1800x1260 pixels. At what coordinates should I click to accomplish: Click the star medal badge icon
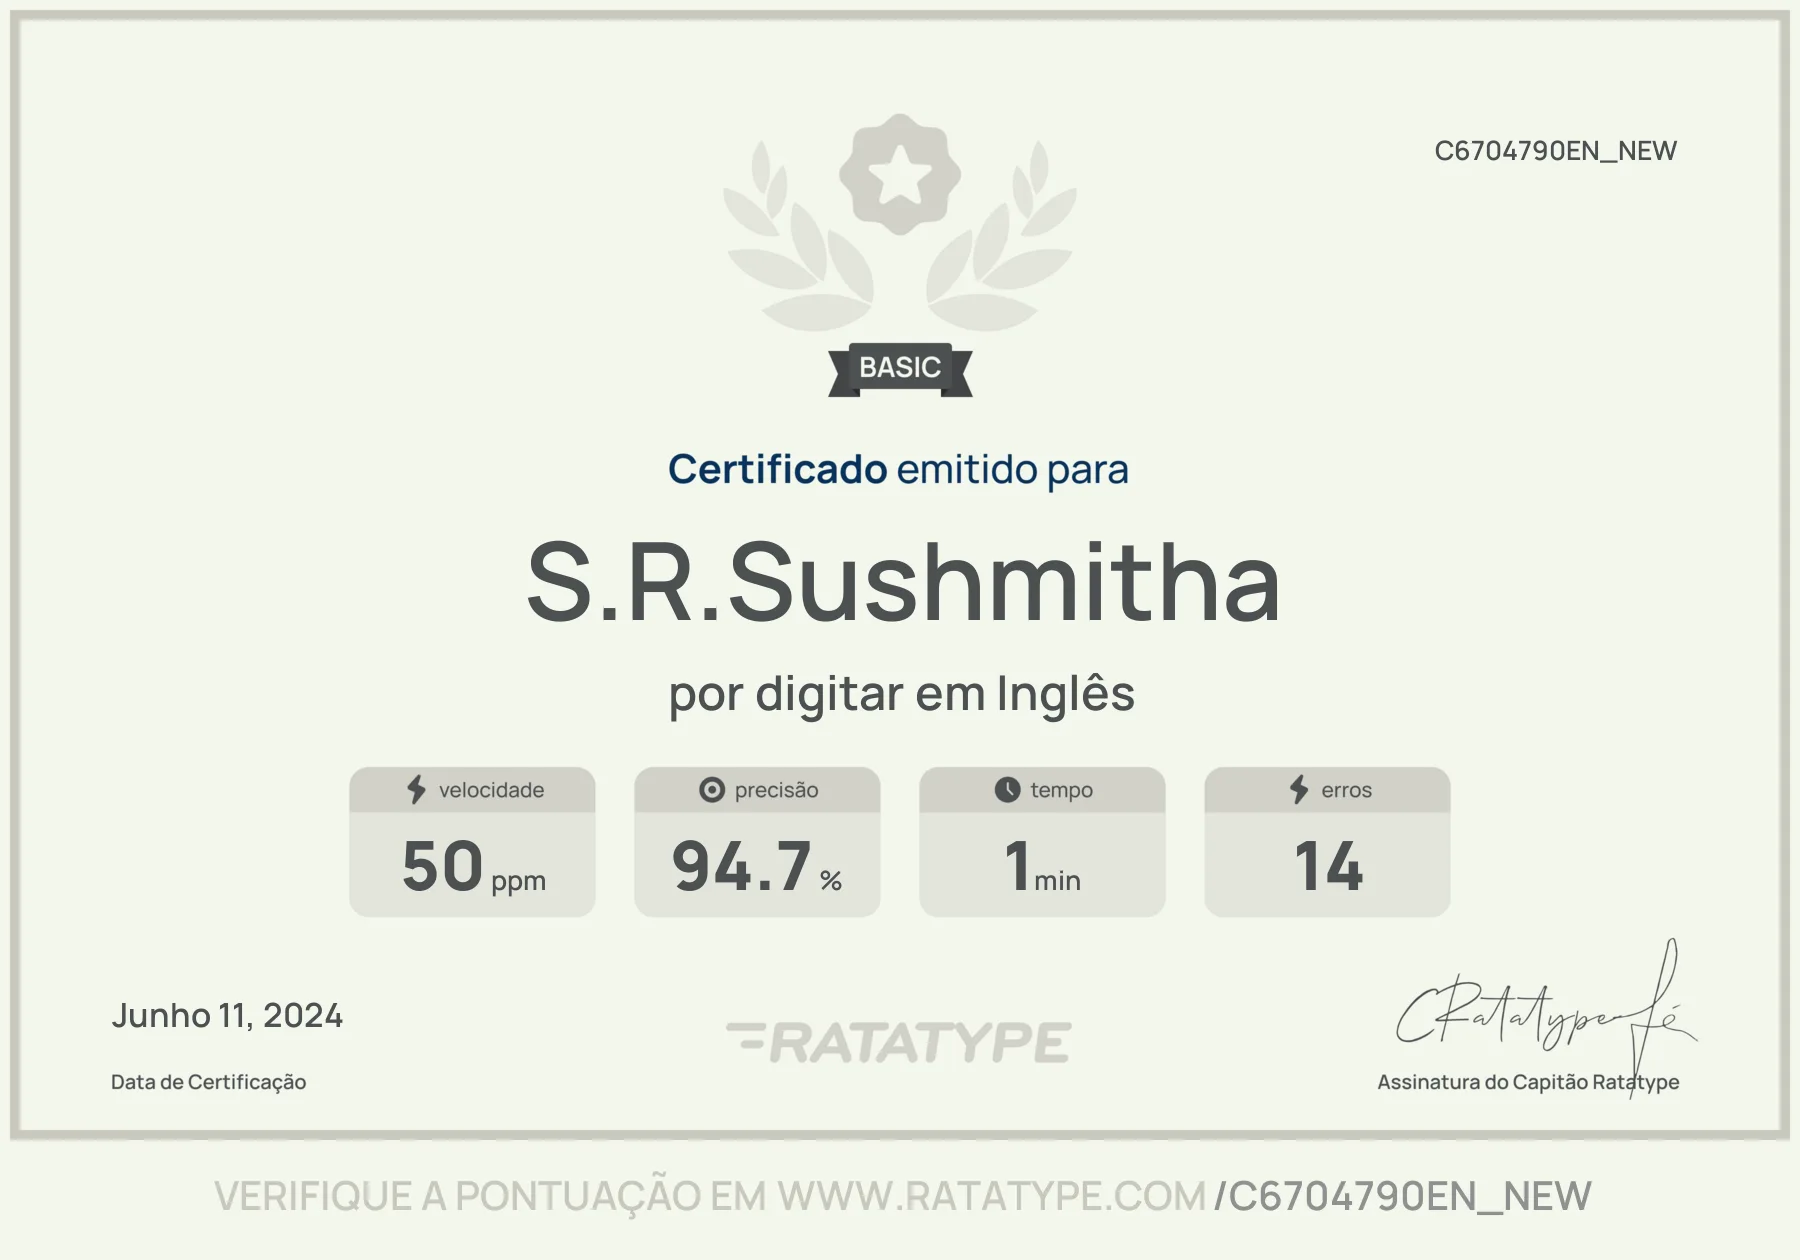pyautogui.click(x=899, y=174)
